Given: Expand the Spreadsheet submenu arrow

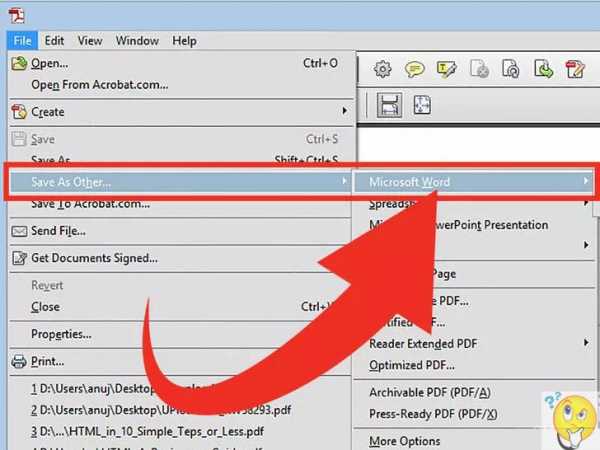Looking at the screenshot, I should click(586, 203).
